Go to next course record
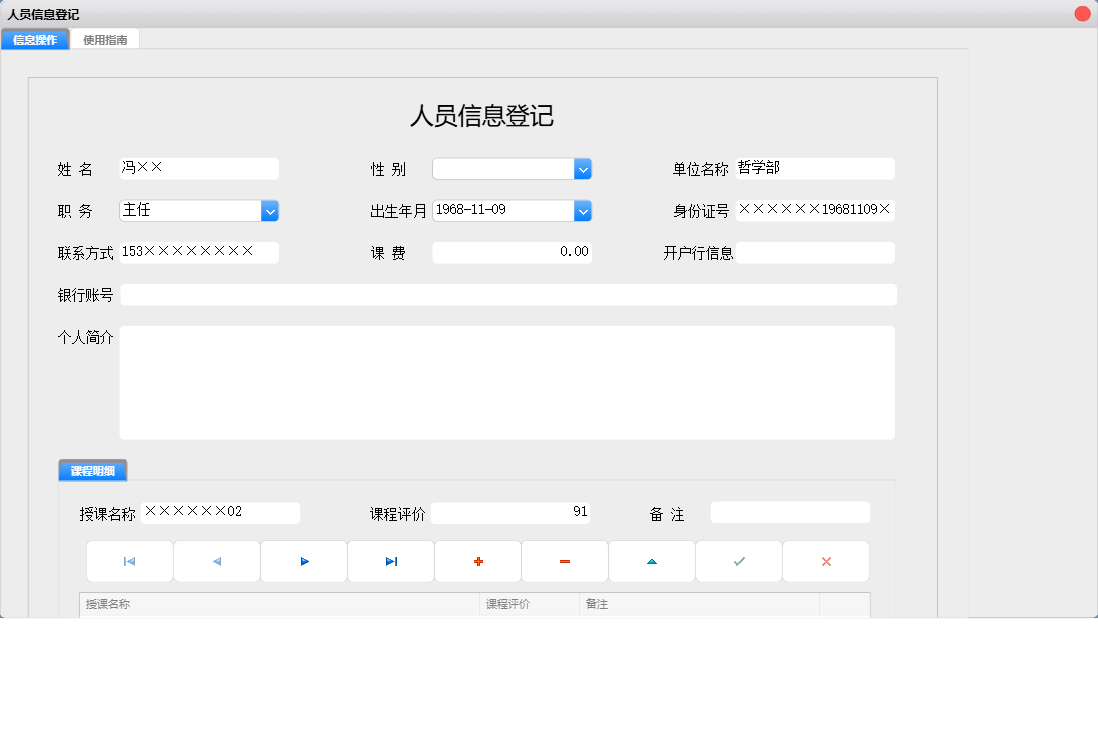 coord(303,561)
